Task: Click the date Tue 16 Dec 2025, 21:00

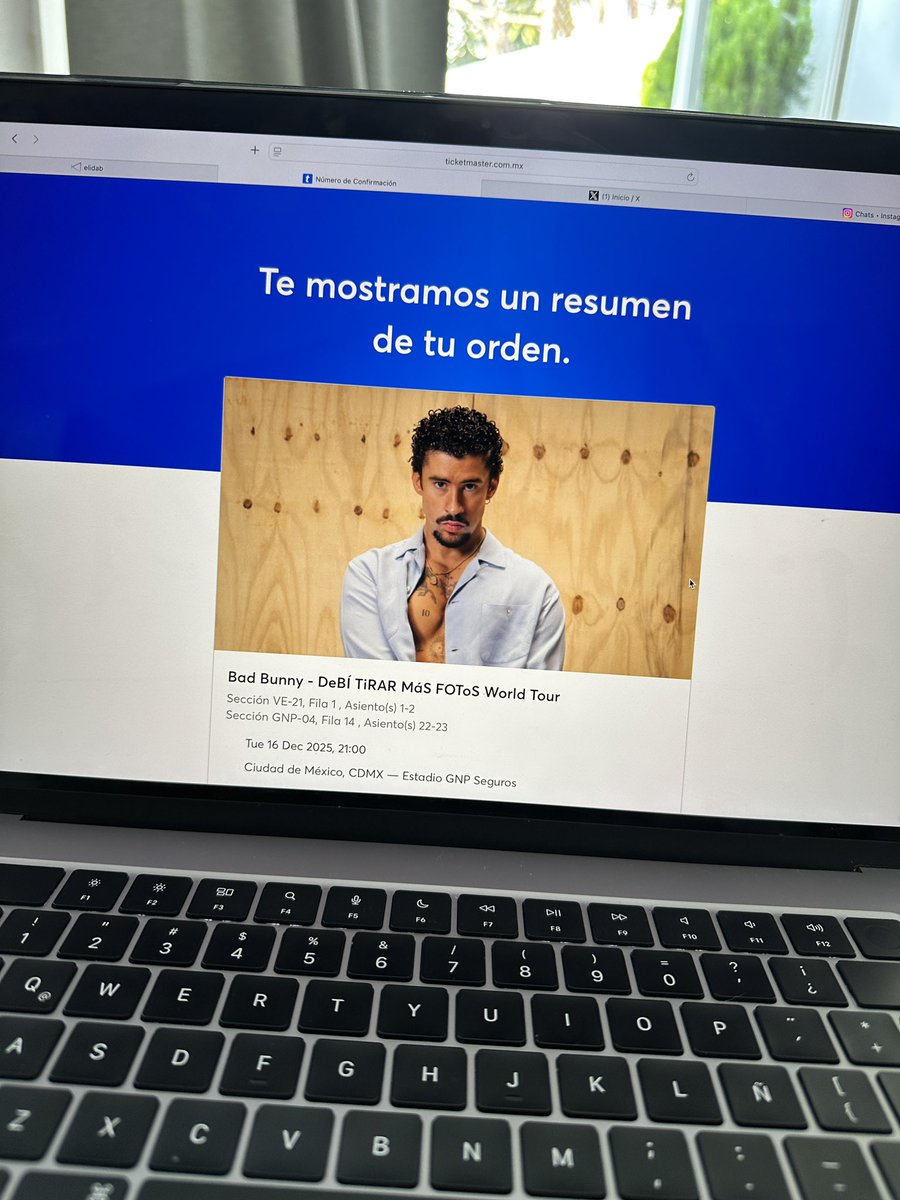Action: [x=305, y=746]
